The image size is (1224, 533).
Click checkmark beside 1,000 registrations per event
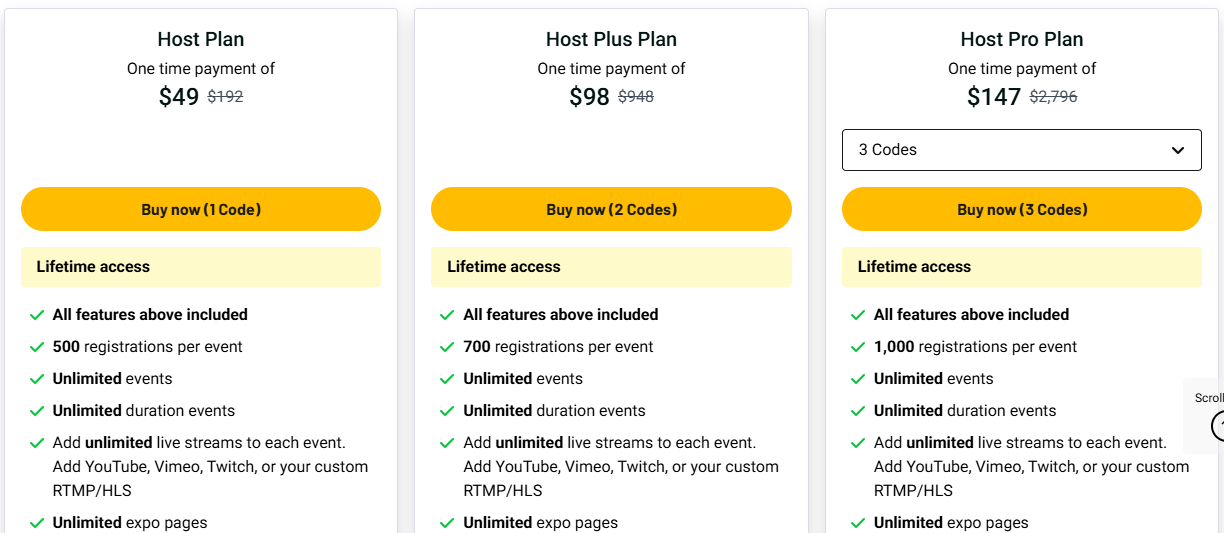pyautogui.click(x=858, y=347)
